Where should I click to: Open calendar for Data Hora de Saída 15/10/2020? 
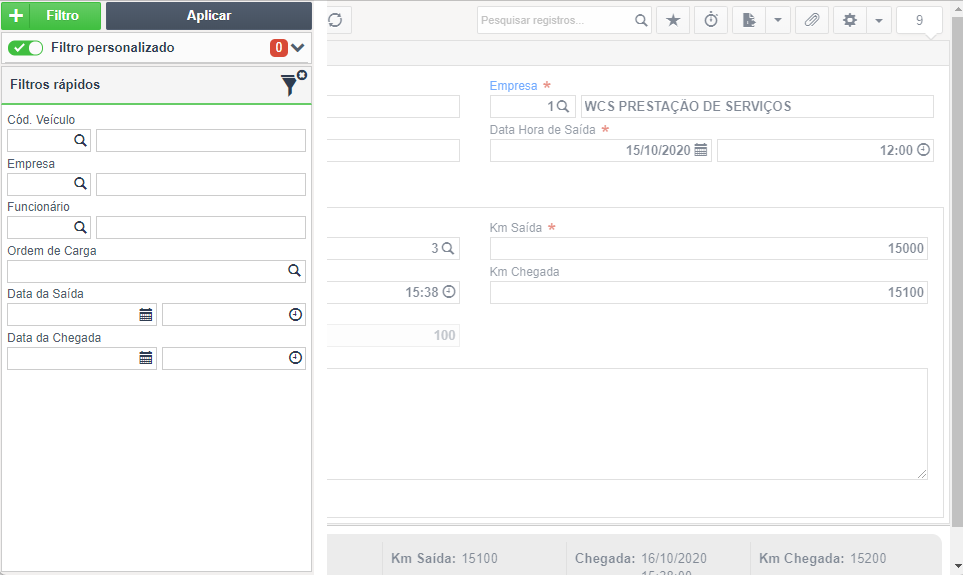pyautogui.click(x=701, y=150)
